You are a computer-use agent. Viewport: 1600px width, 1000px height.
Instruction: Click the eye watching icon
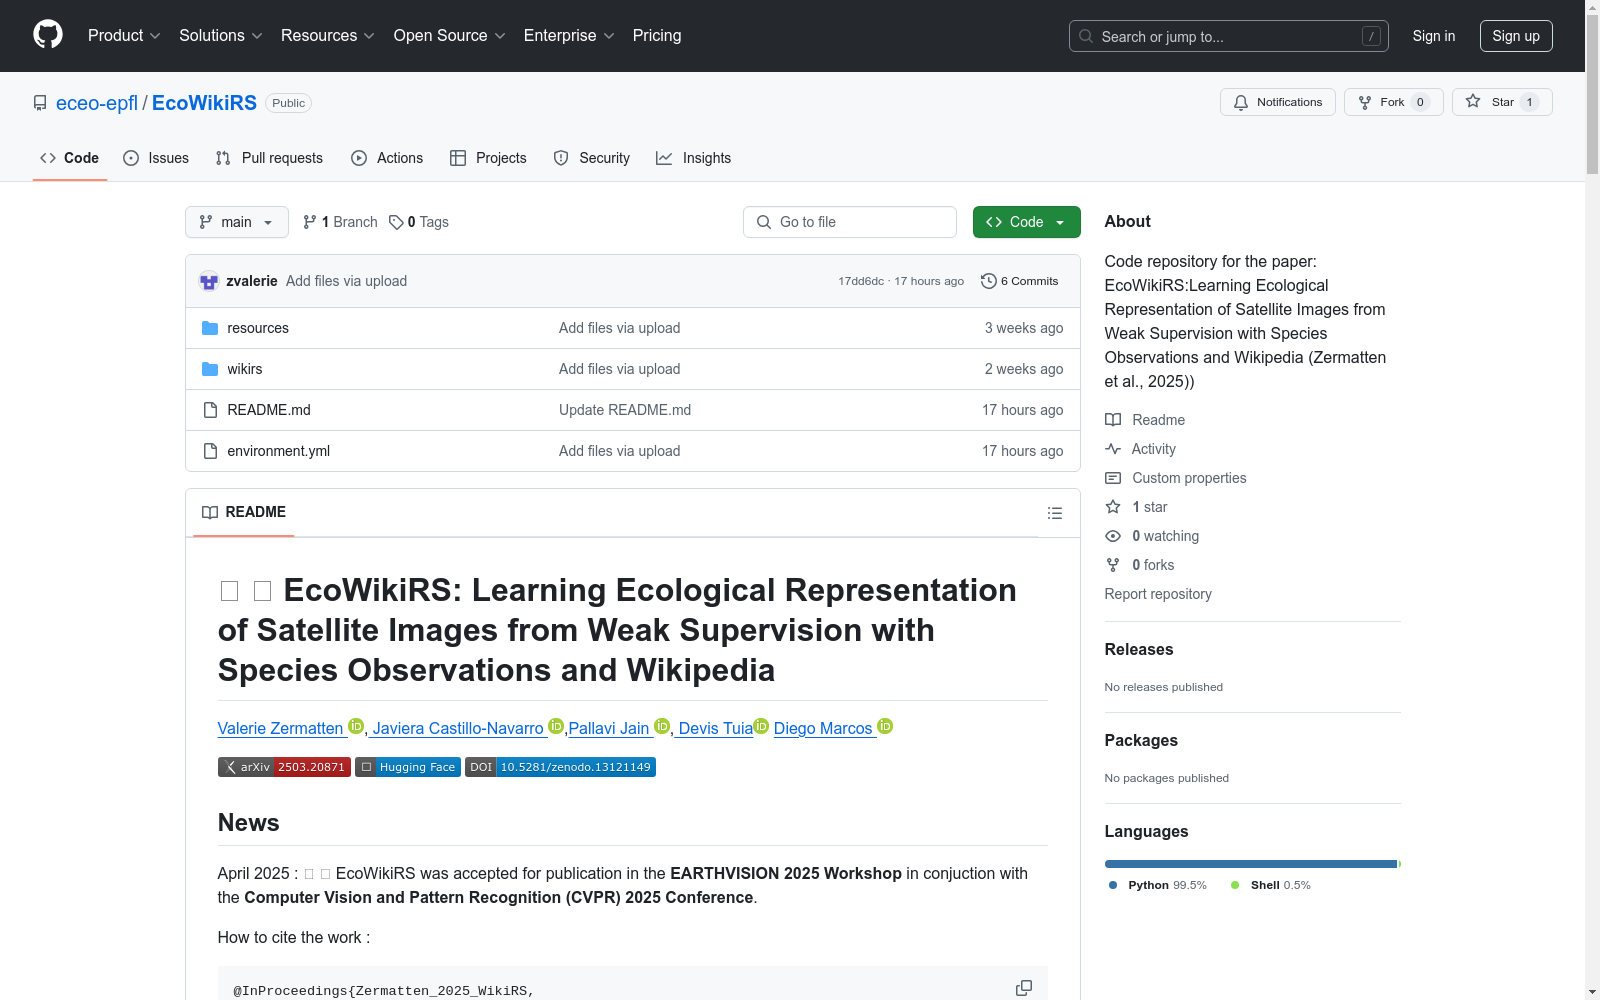(1113, 536)
